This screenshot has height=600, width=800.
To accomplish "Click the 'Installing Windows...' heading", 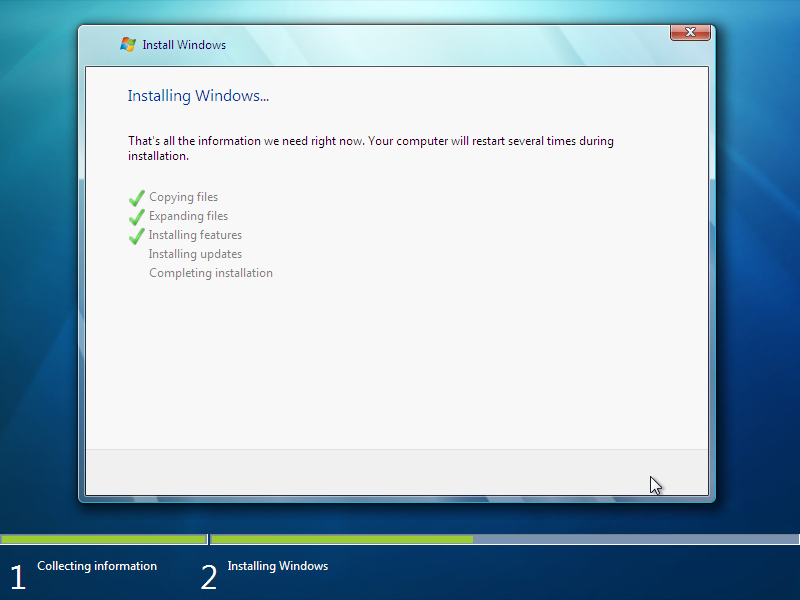I will (x=198, y=95).
